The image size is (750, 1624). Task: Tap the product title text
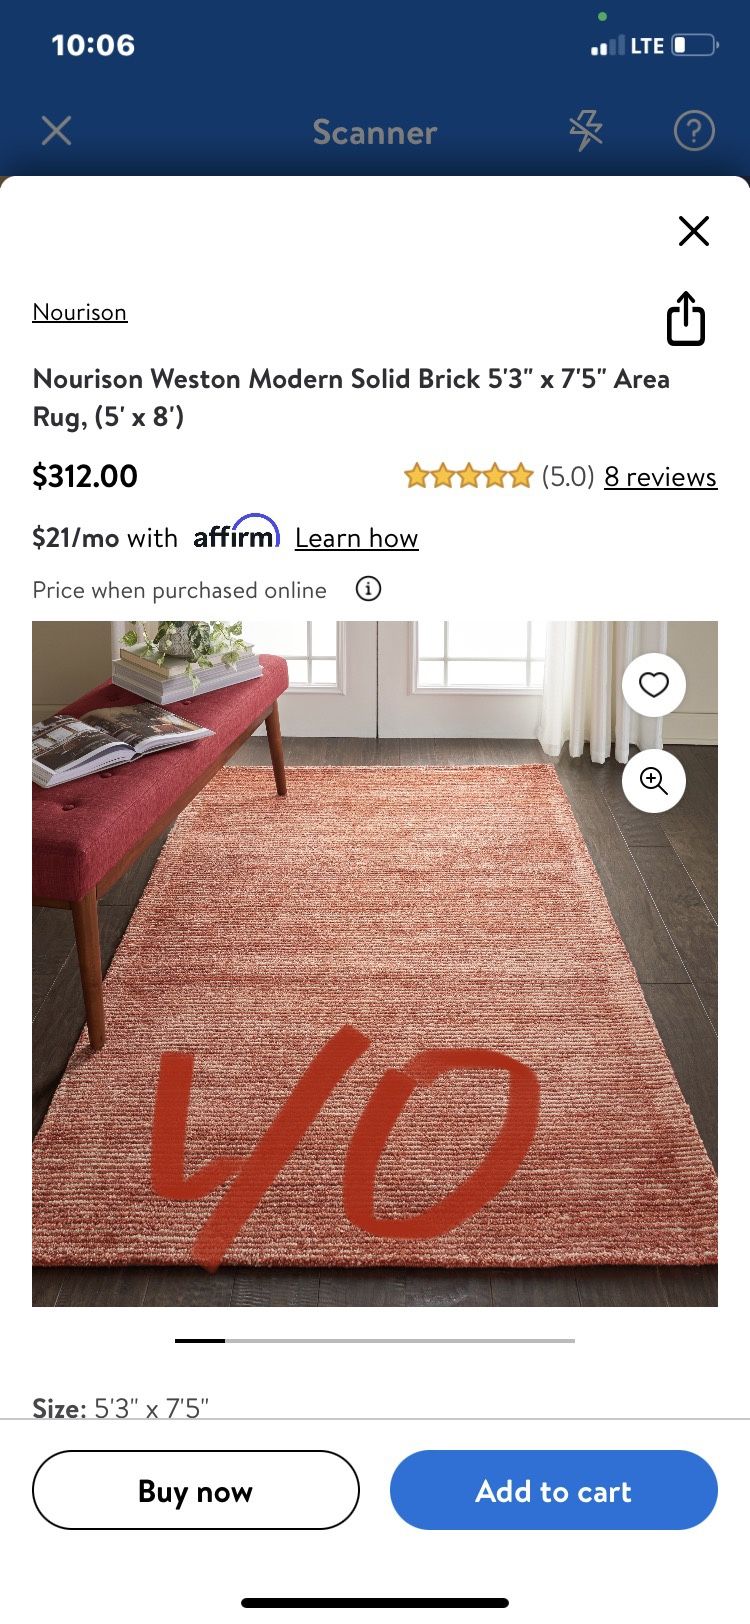click(351, 398)
